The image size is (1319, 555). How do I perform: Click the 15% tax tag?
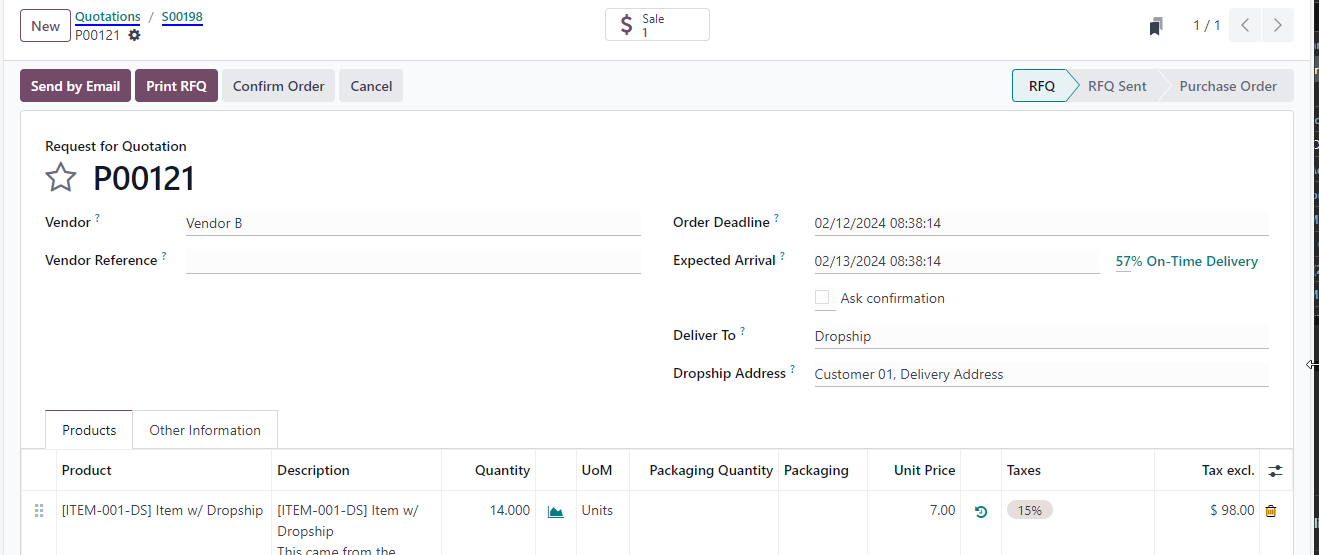1030,510
